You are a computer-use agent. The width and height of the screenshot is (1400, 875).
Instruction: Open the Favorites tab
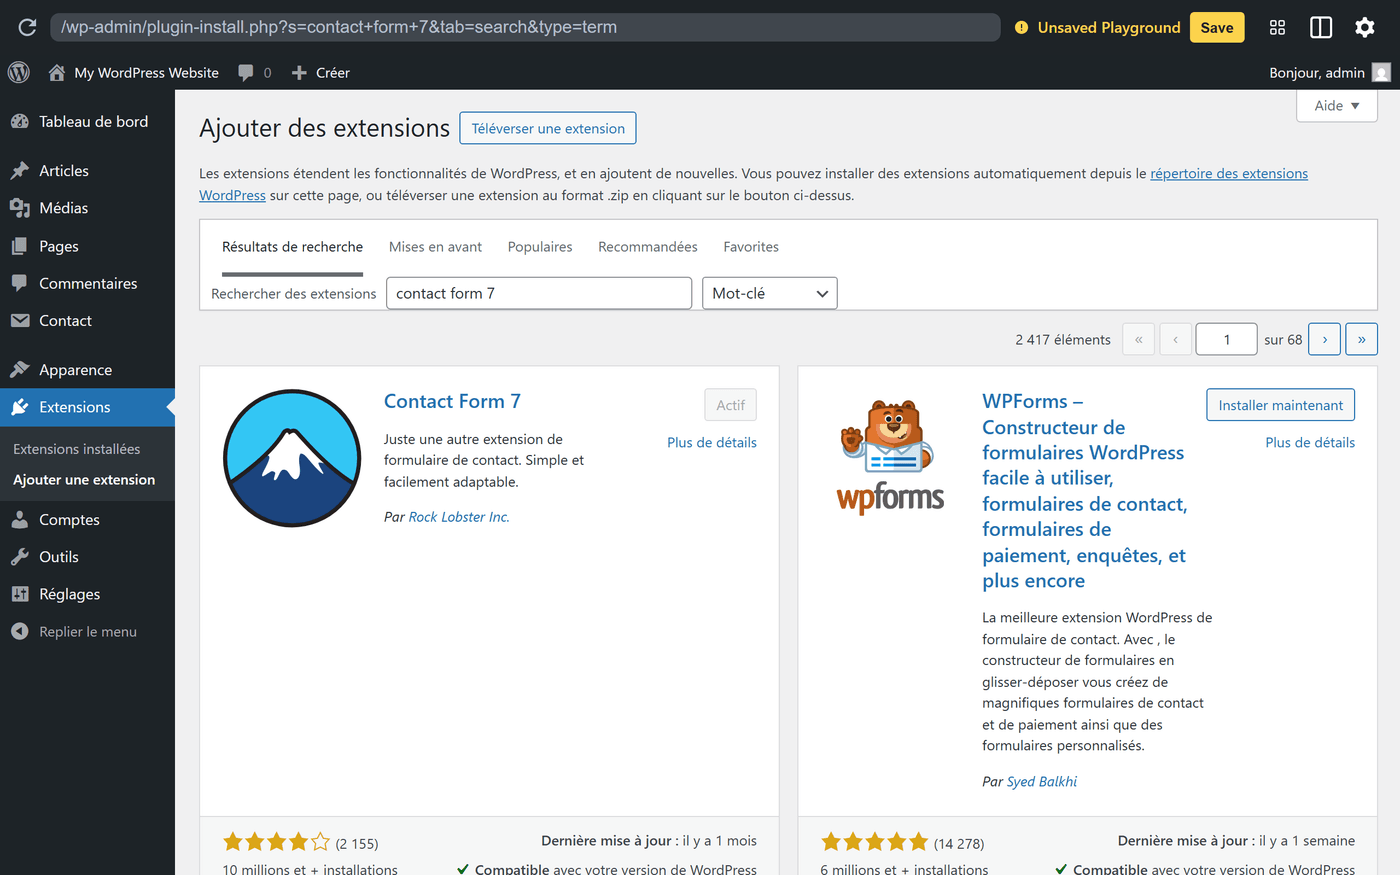750,246
